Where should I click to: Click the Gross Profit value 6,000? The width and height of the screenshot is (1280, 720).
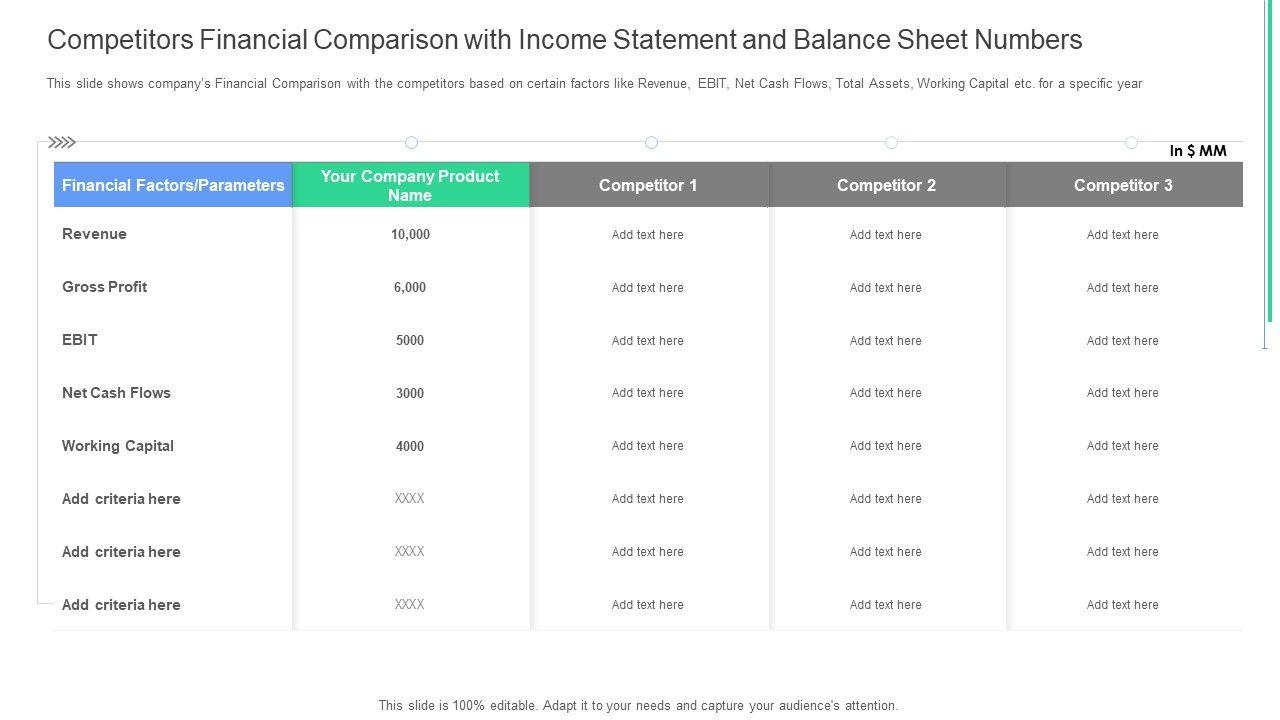pos(410,288)
